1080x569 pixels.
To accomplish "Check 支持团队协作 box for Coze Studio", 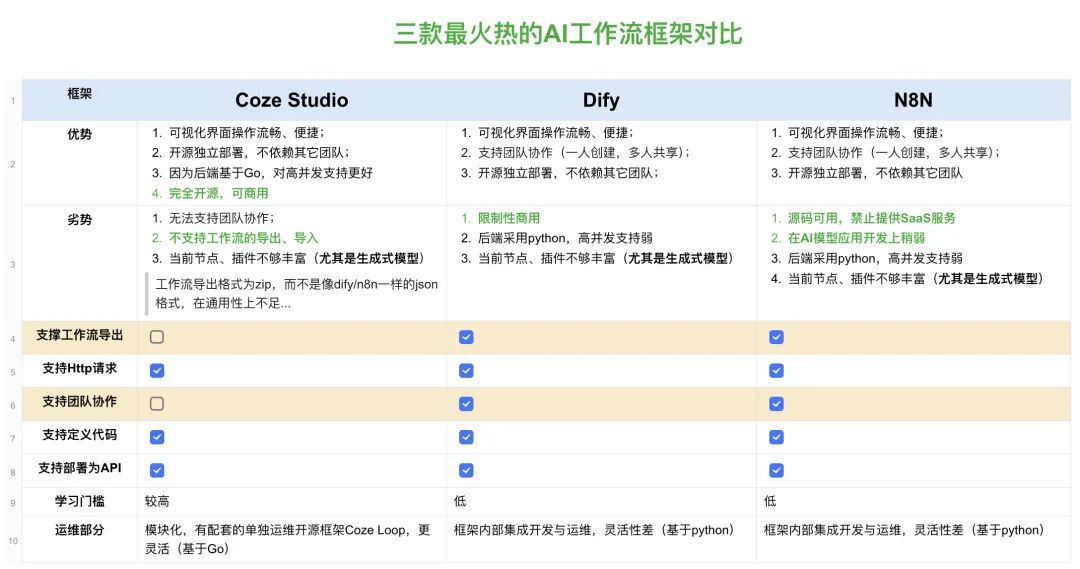I will click(x=157, y=404).
